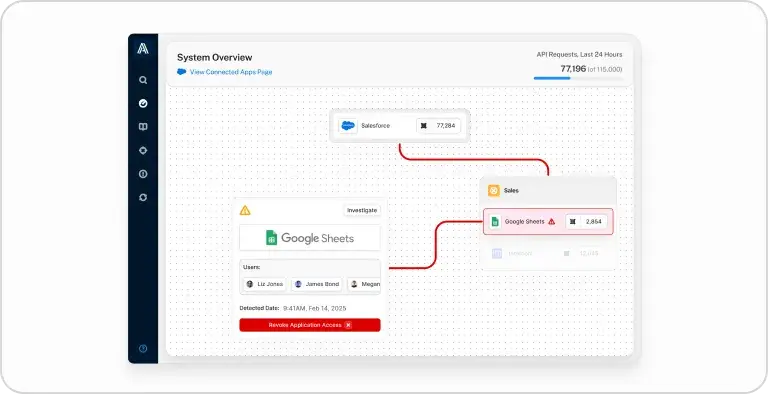This screenshot has height=394, width=768.
Task: Click the Investigate button
Action: point(362,210)
